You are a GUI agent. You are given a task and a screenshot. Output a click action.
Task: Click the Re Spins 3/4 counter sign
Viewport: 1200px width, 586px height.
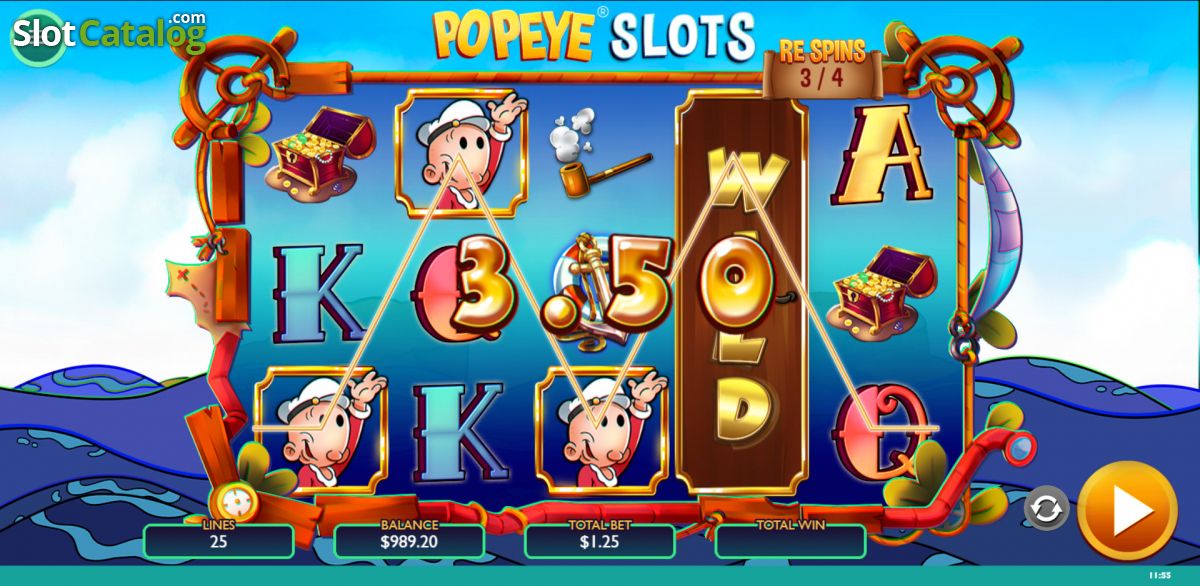click(822, 68)
